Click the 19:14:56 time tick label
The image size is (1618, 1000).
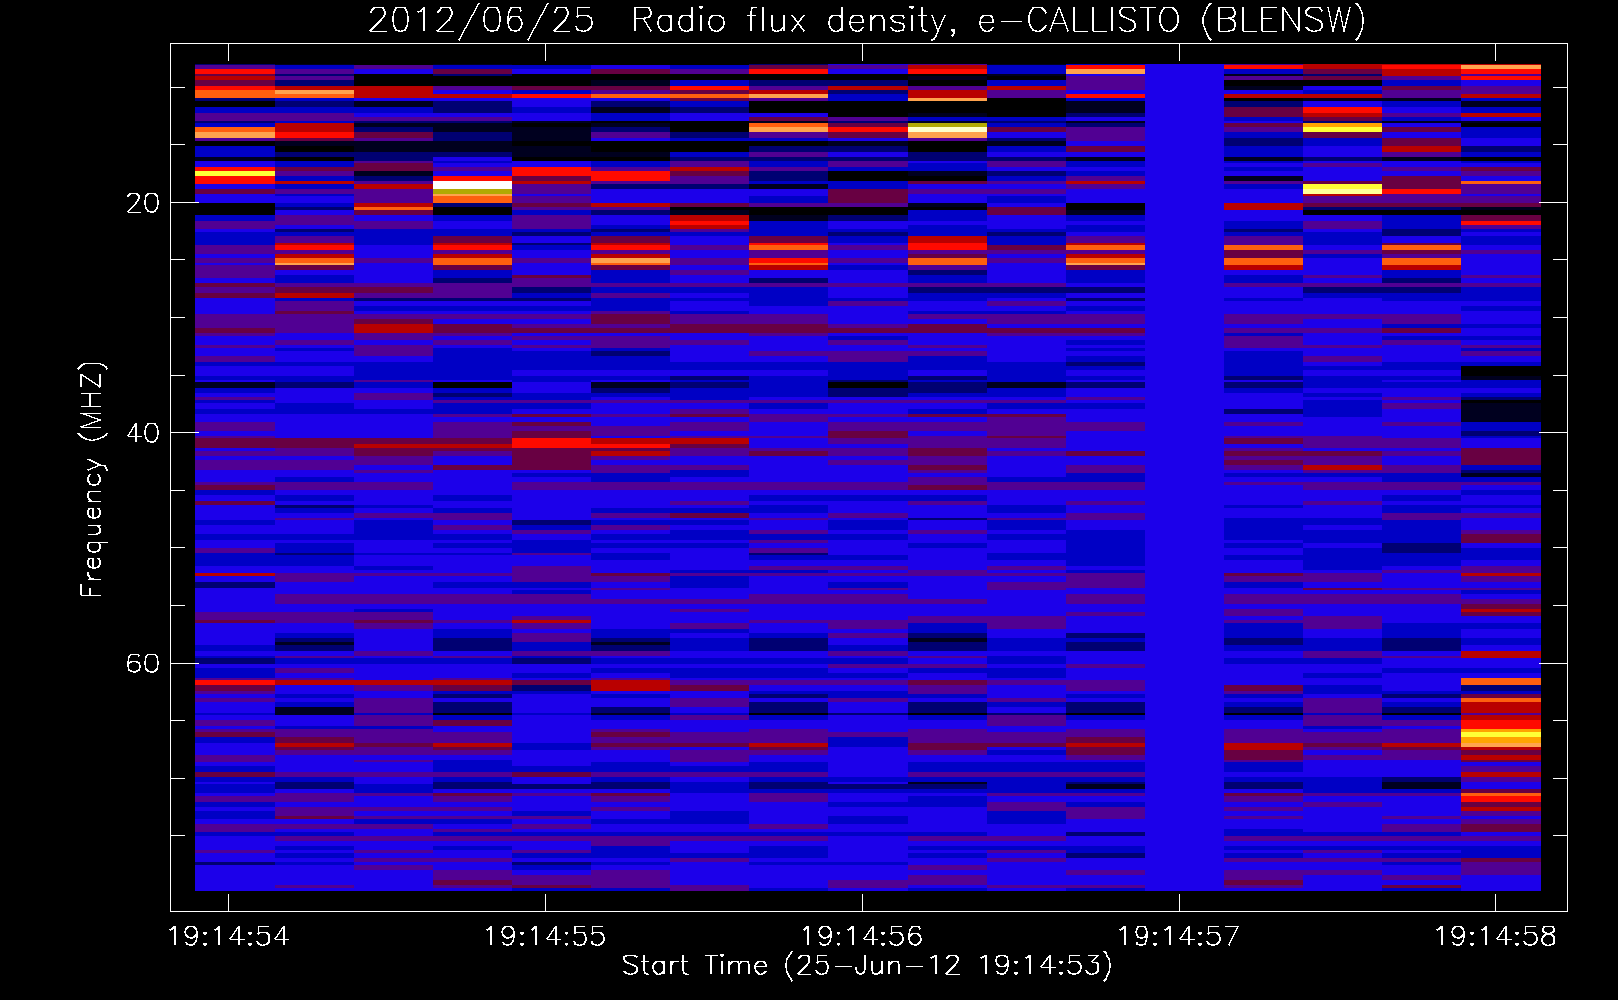[861, 937]
